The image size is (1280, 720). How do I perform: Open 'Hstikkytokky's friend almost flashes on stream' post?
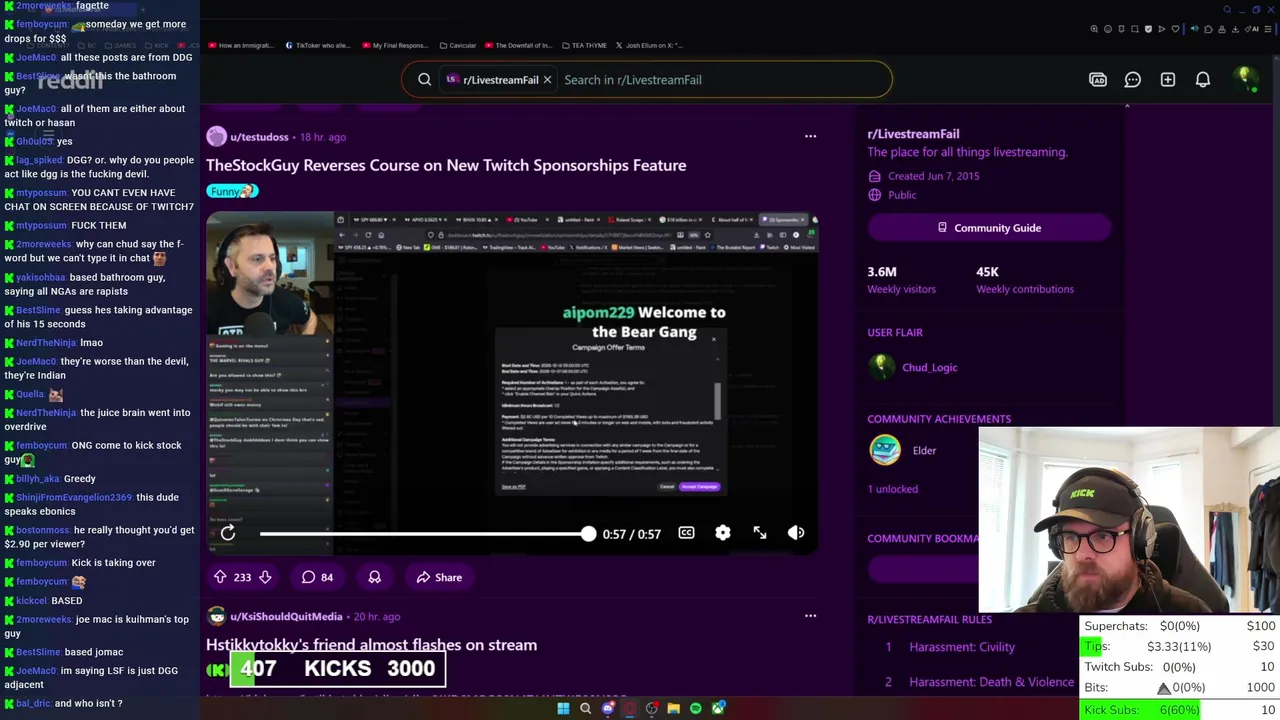click(x=371, y=645)
